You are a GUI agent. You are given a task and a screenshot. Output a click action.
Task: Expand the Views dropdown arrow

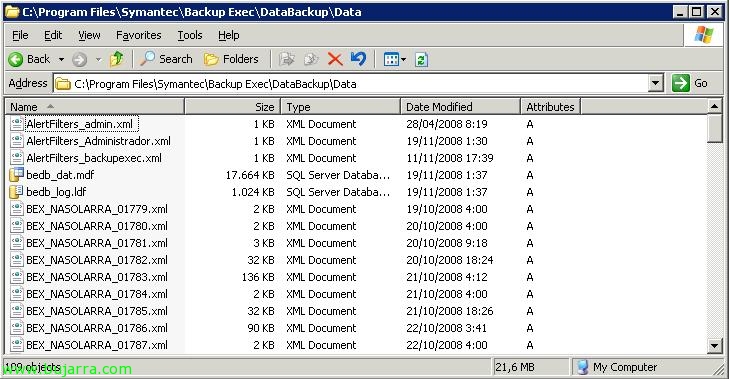pos(403,60)
